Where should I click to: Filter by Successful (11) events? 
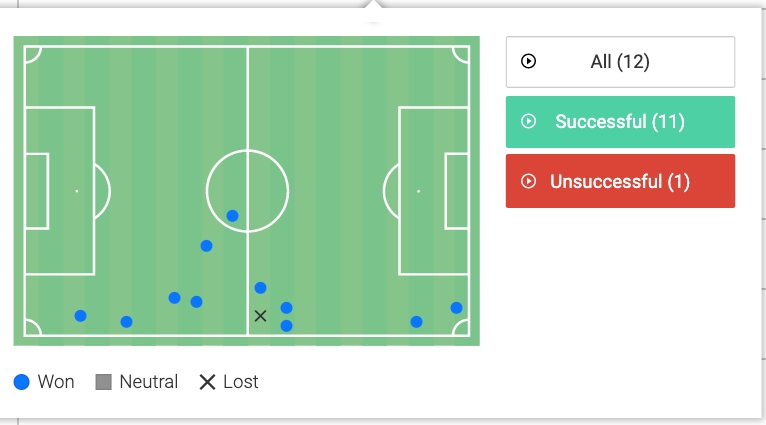[620, 122]
